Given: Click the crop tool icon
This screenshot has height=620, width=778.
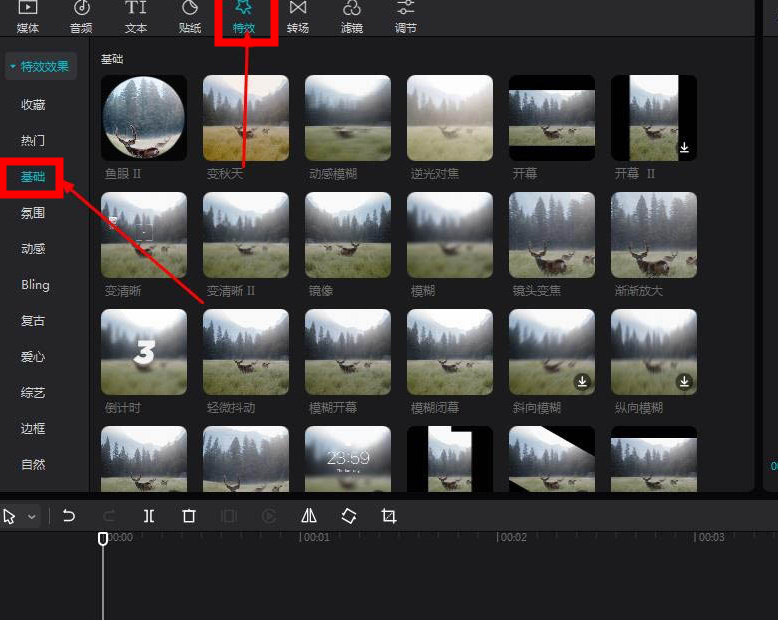Looking at the screenshot, I should pos(389,516).
